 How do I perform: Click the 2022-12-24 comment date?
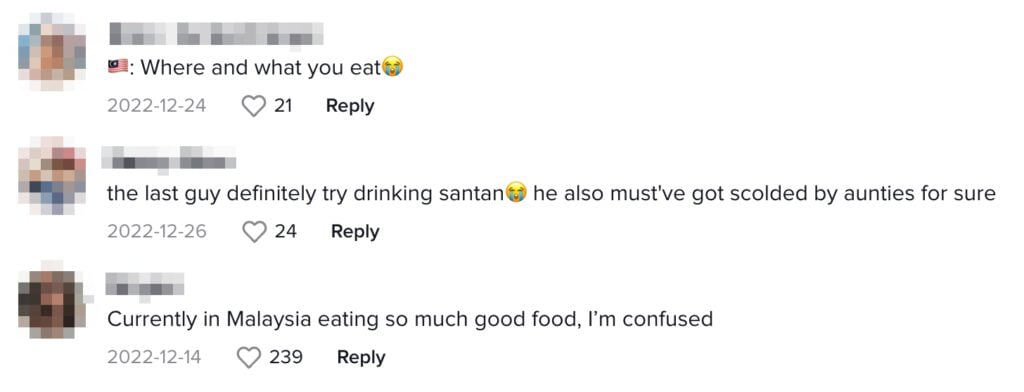(x=157, y=106)
